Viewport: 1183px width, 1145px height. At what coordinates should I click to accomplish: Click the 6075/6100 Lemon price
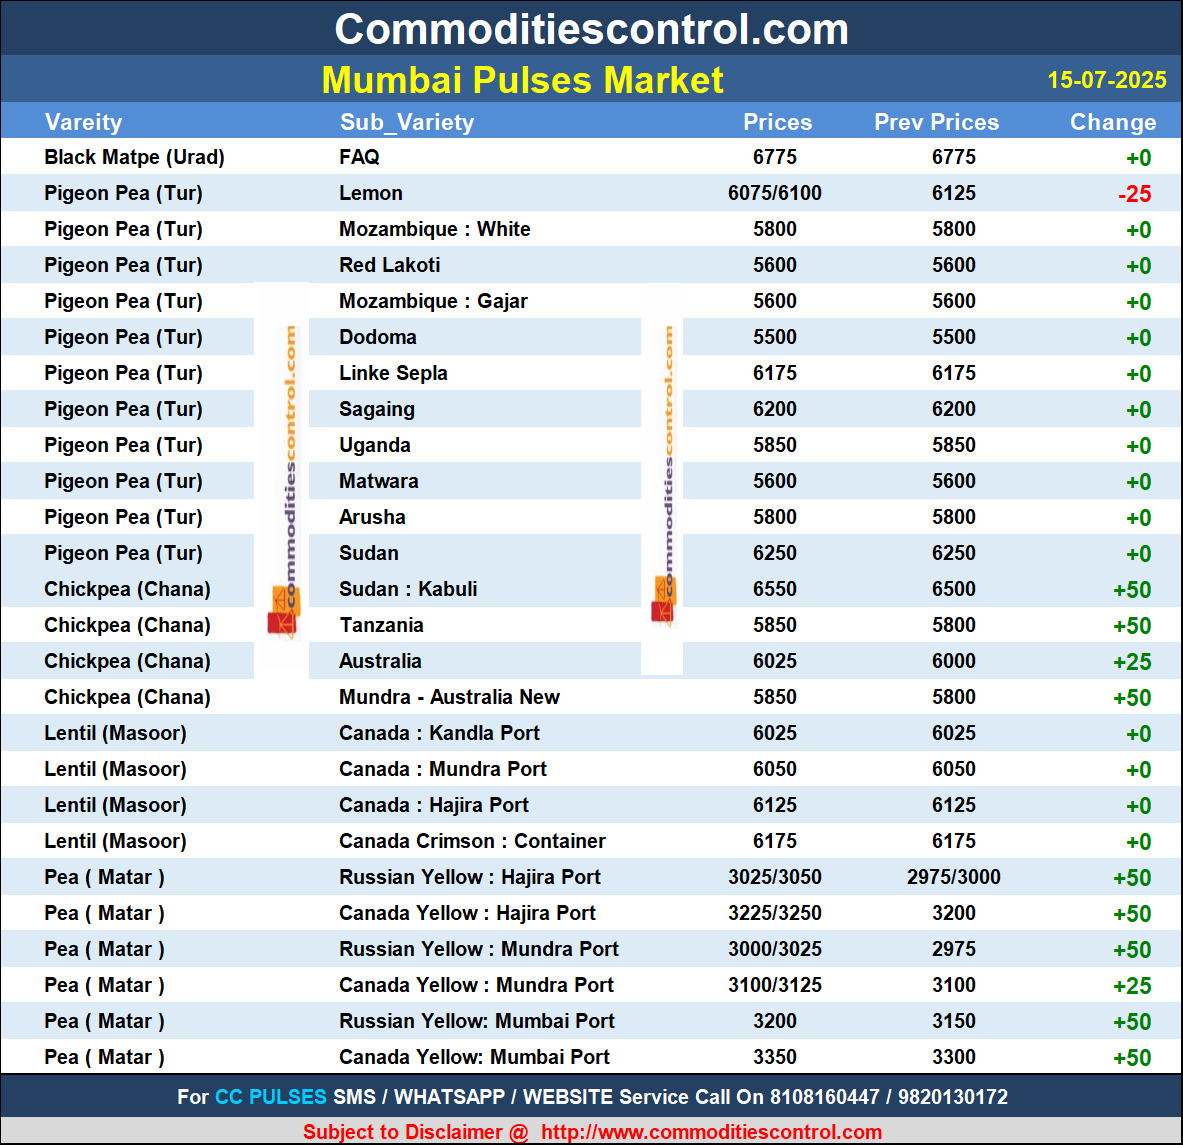774,193
